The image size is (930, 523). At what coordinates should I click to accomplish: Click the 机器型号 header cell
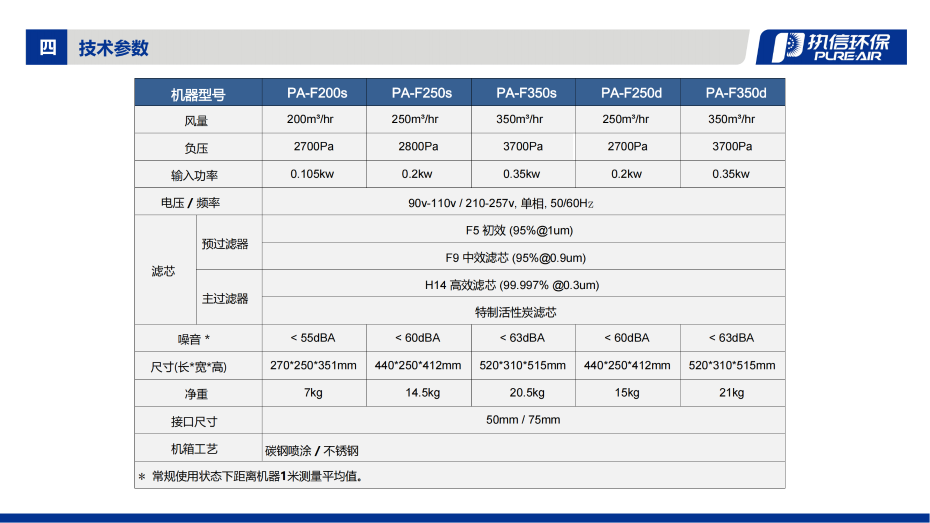point(197,94)
